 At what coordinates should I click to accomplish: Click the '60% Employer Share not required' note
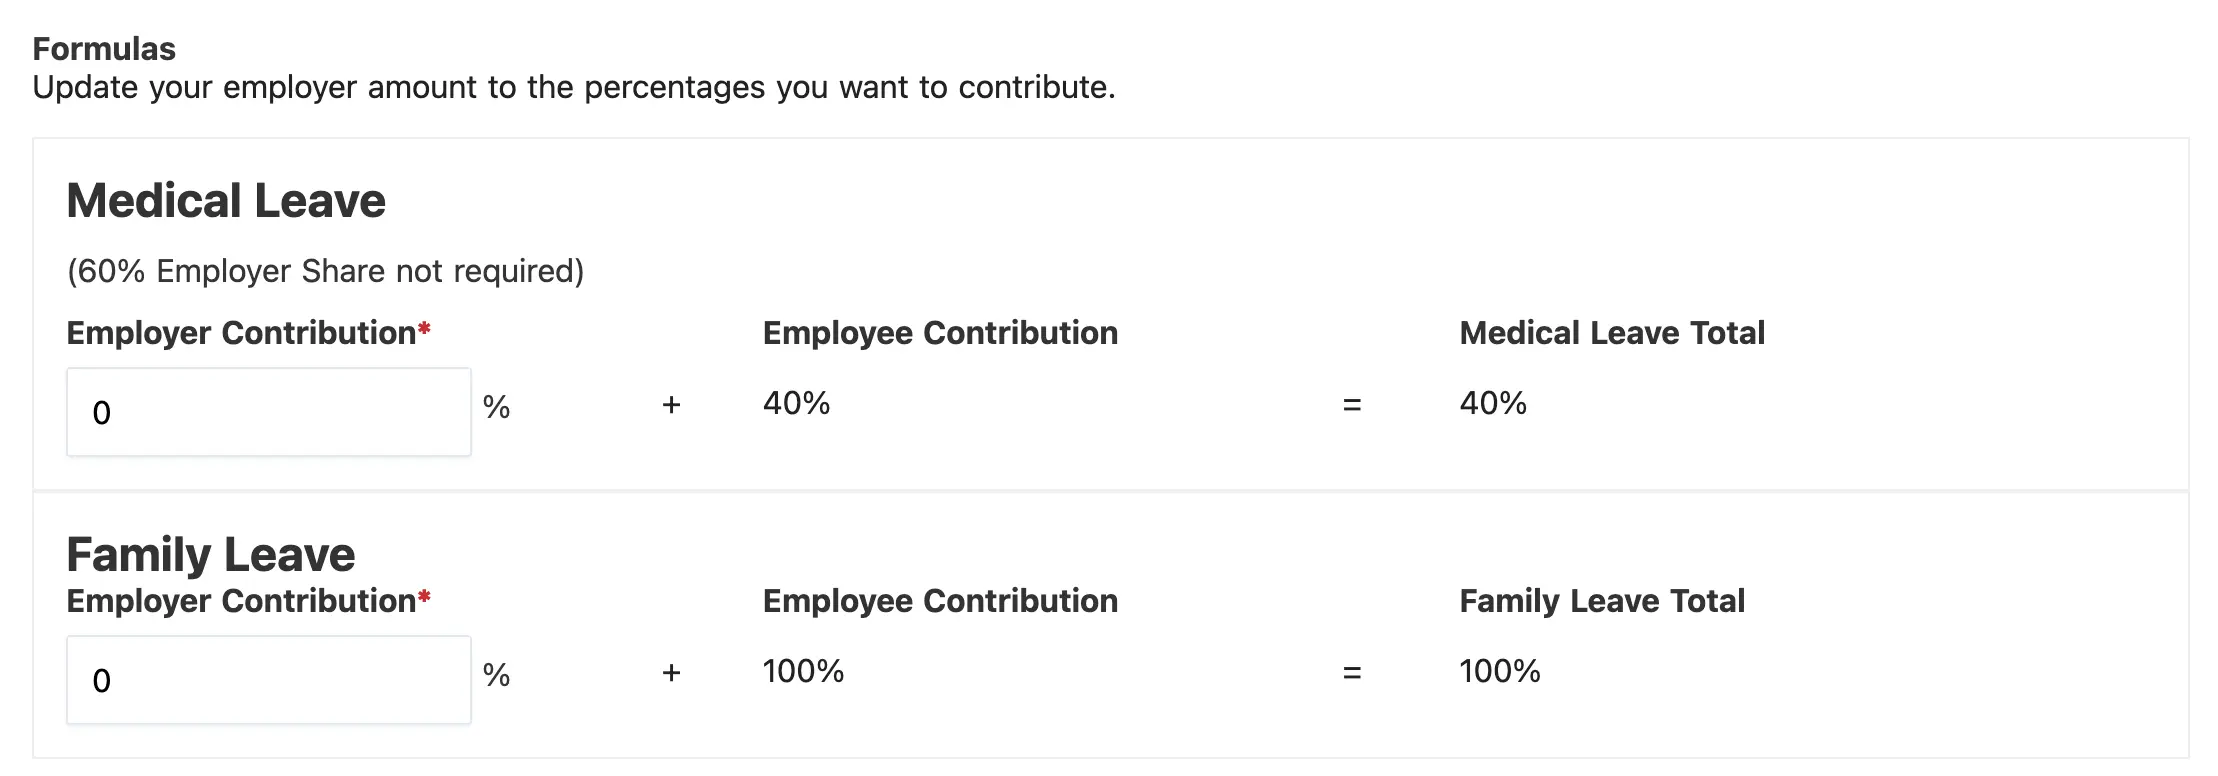325,271
